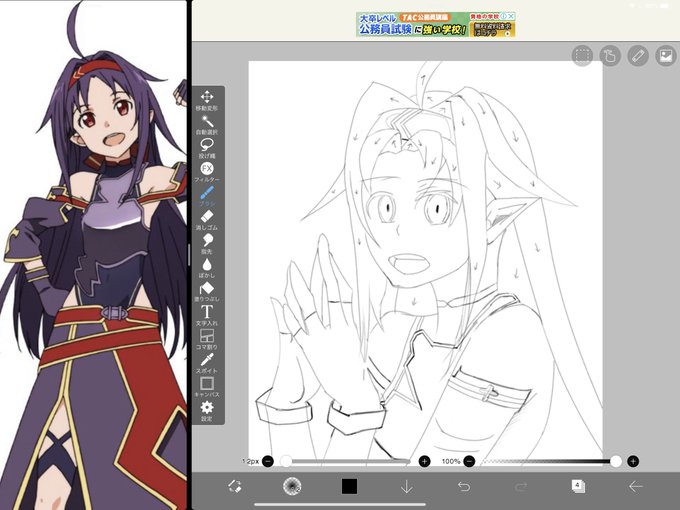Pick the Smudge (指先) tool
This screenshot has width=680, height=510.
click(207, 244)
